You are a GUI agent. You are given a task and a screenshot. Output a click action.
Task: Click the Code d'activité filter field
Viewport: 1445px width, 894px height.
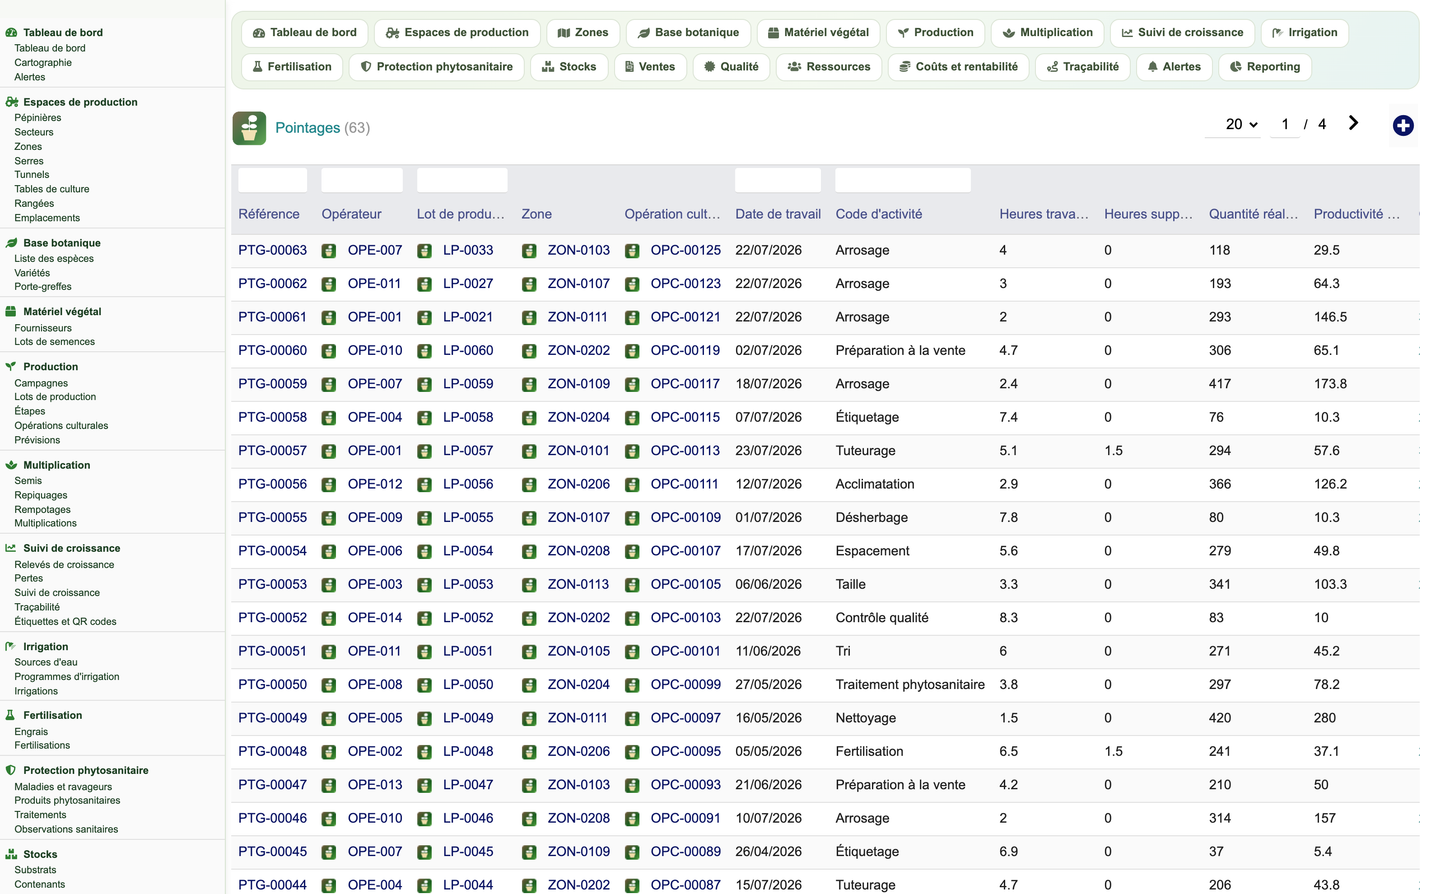coord(903,180)
